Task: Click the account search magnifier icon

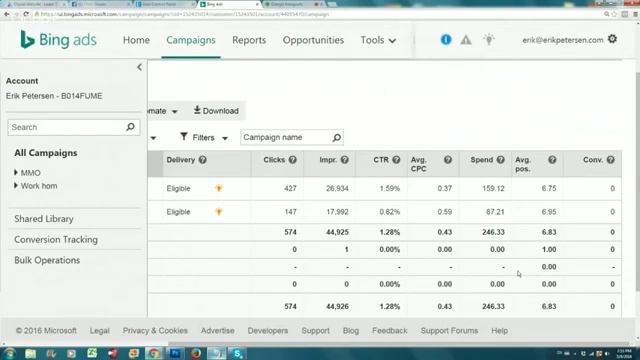Action: 130,127
